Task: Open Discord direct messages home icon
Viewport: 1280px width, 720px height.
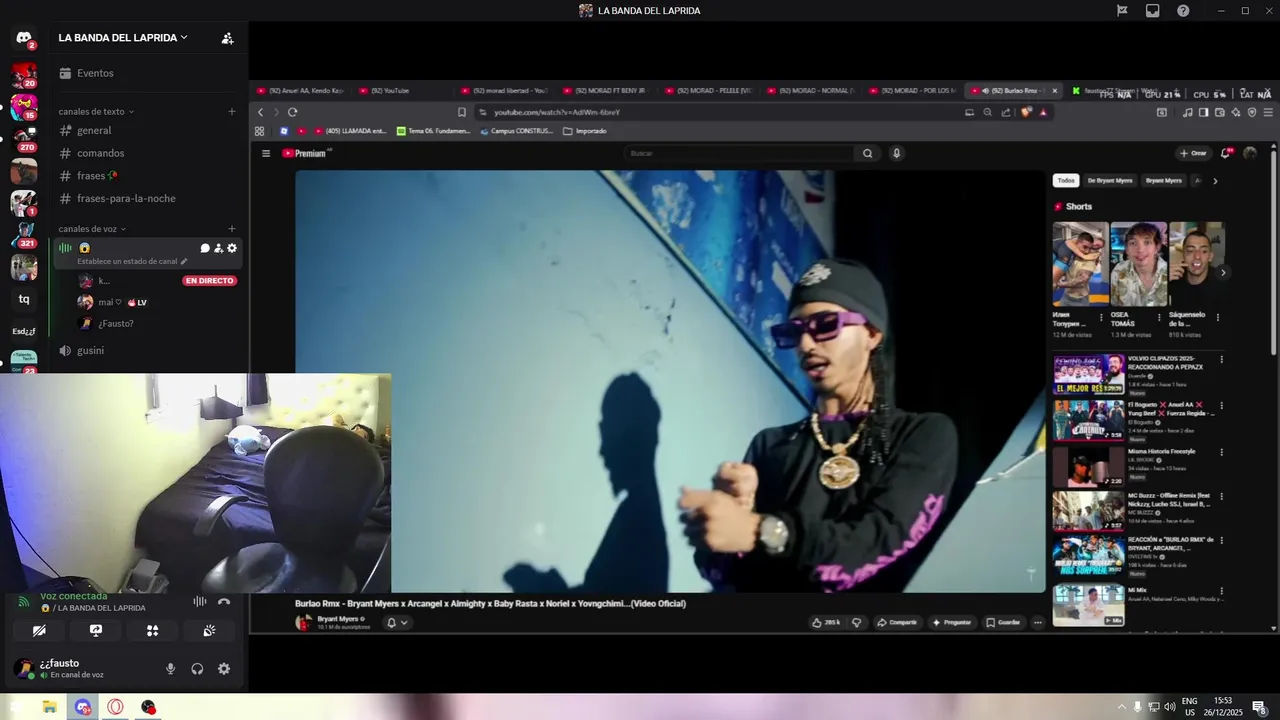Action: coord(24,38)
